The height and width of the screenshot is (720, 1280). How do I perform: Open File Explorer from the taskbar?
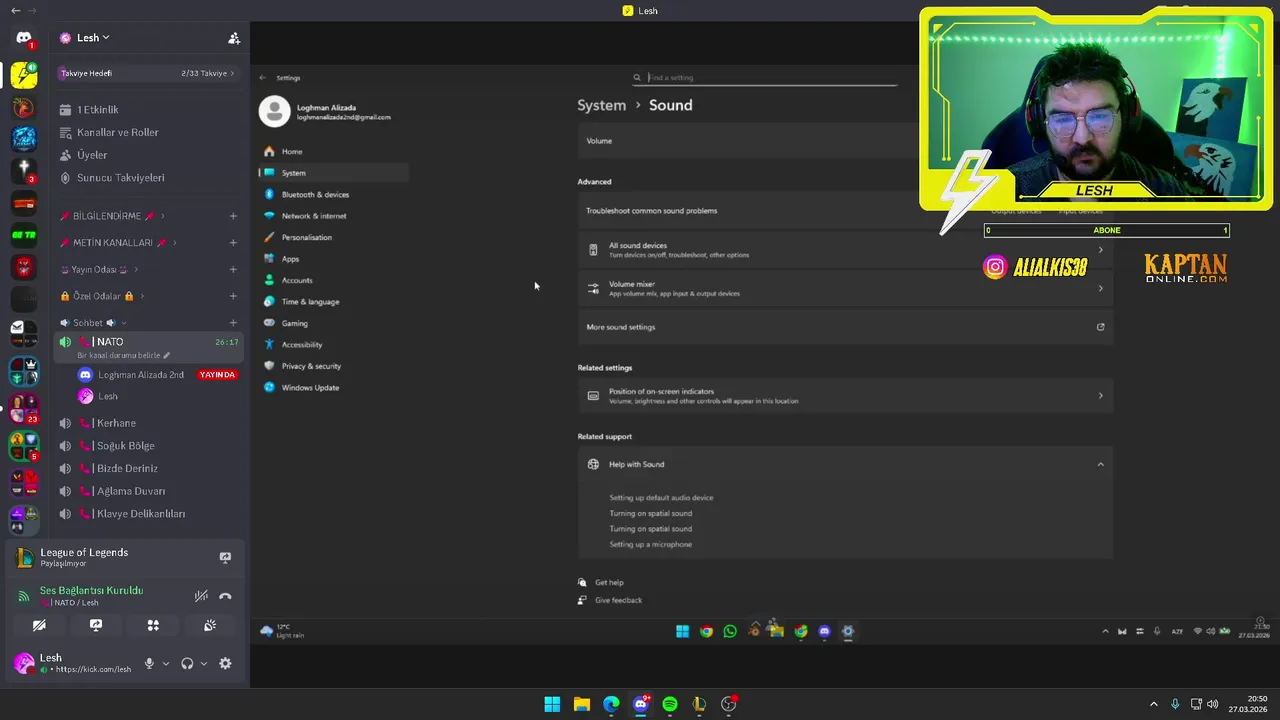click(x=582, y=704)
